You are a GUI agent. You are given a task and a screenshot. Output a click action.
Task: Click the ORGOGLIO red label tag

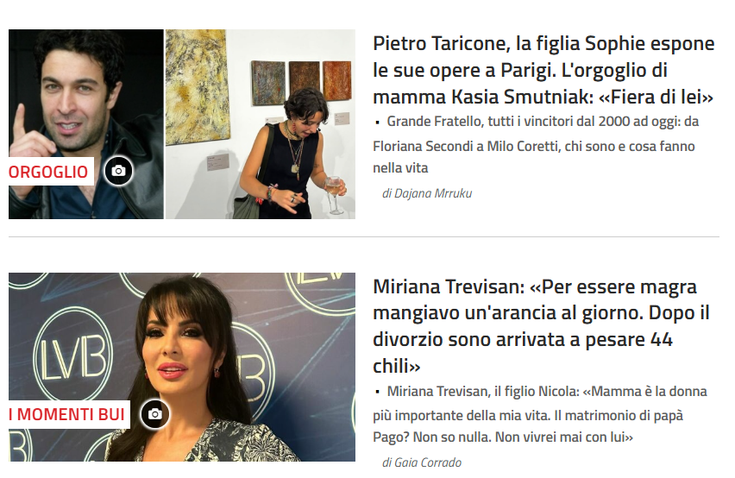[x=51, y=172]
